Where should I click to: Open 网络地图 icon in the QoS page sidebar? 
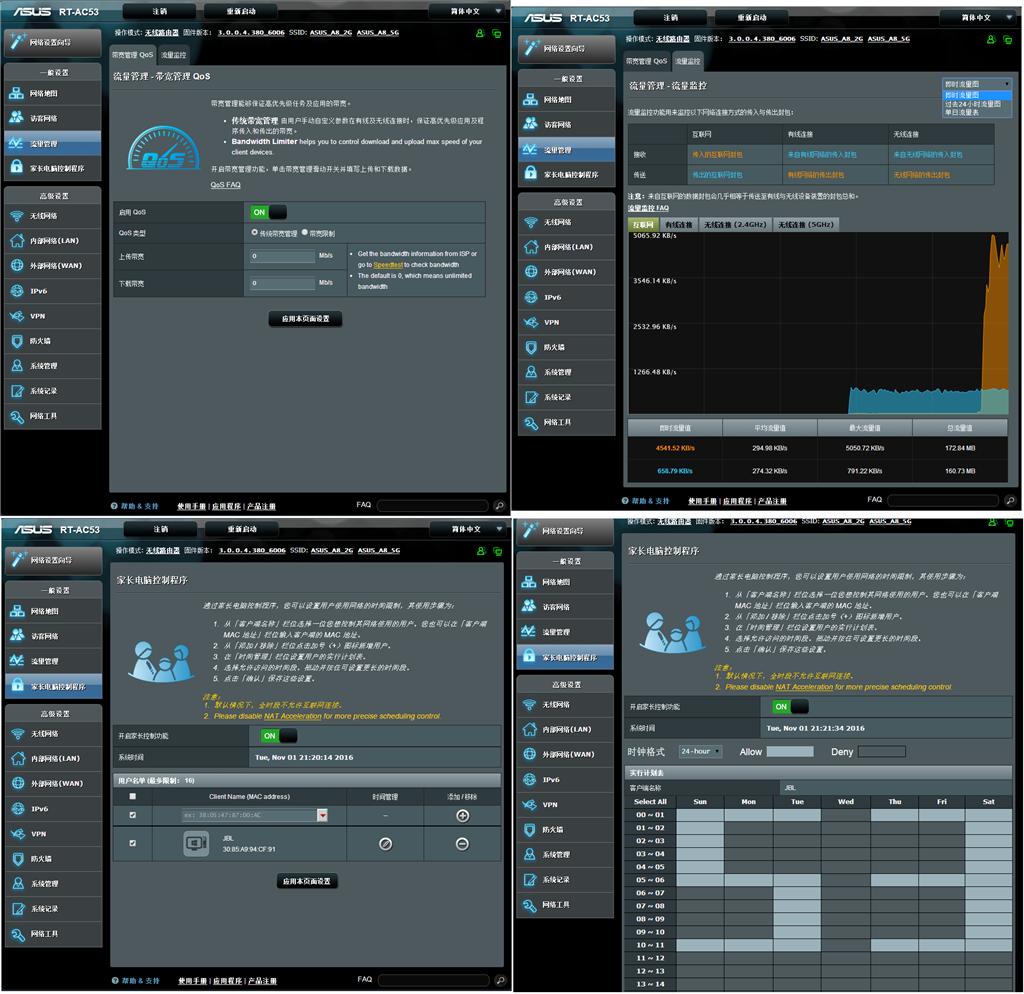16,93
